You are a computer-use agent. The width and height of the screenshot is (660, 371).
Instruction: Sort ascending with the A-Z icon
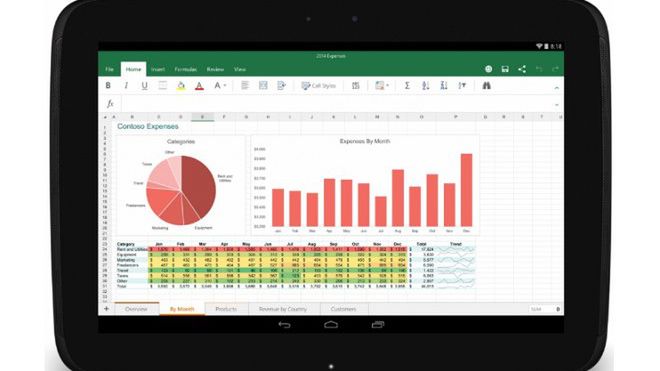click(426, 85)
